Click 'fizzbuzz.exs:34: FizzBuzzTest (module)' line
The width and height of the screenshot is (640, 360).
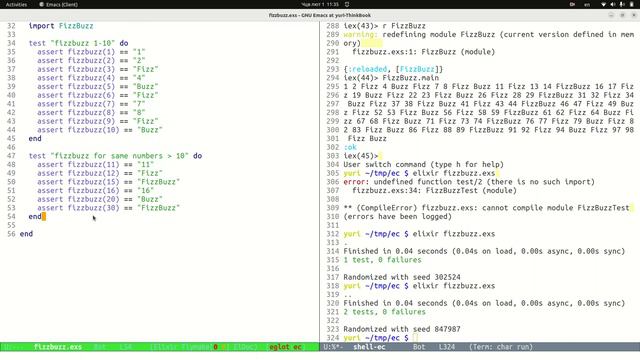click(x=434, y=191)
